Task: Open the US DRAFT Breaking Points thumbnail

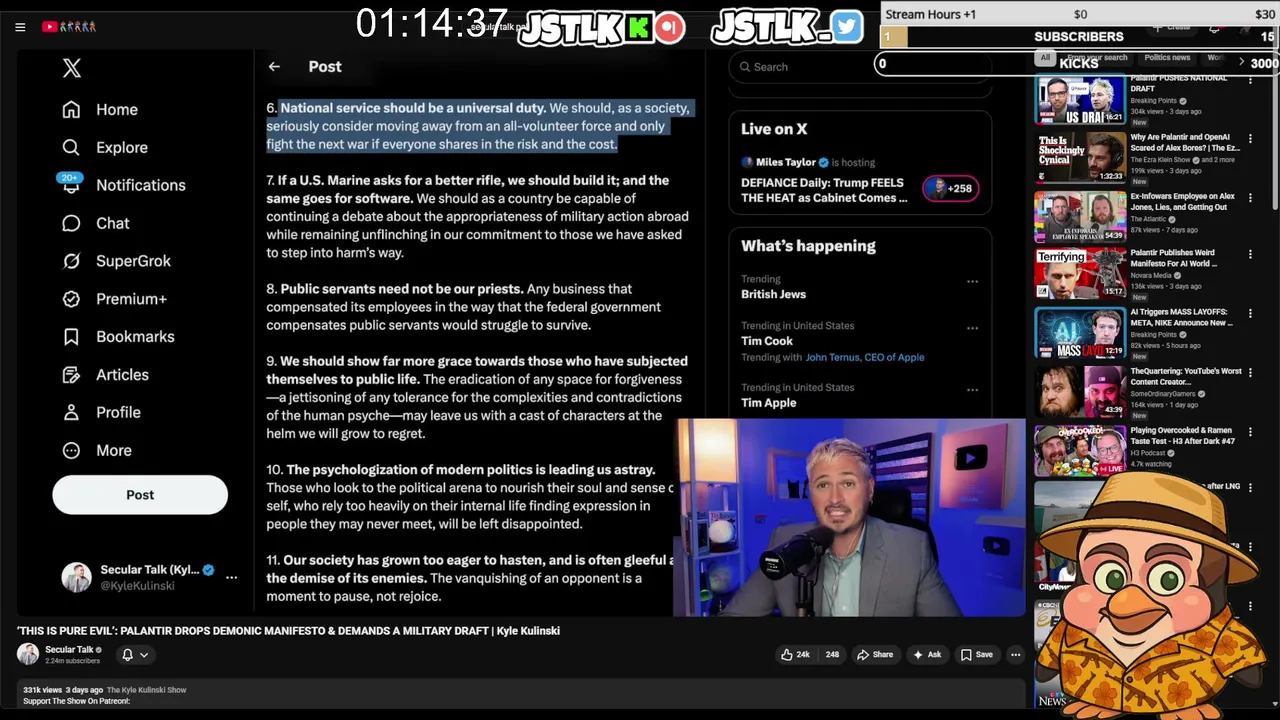Action: 1080,100
